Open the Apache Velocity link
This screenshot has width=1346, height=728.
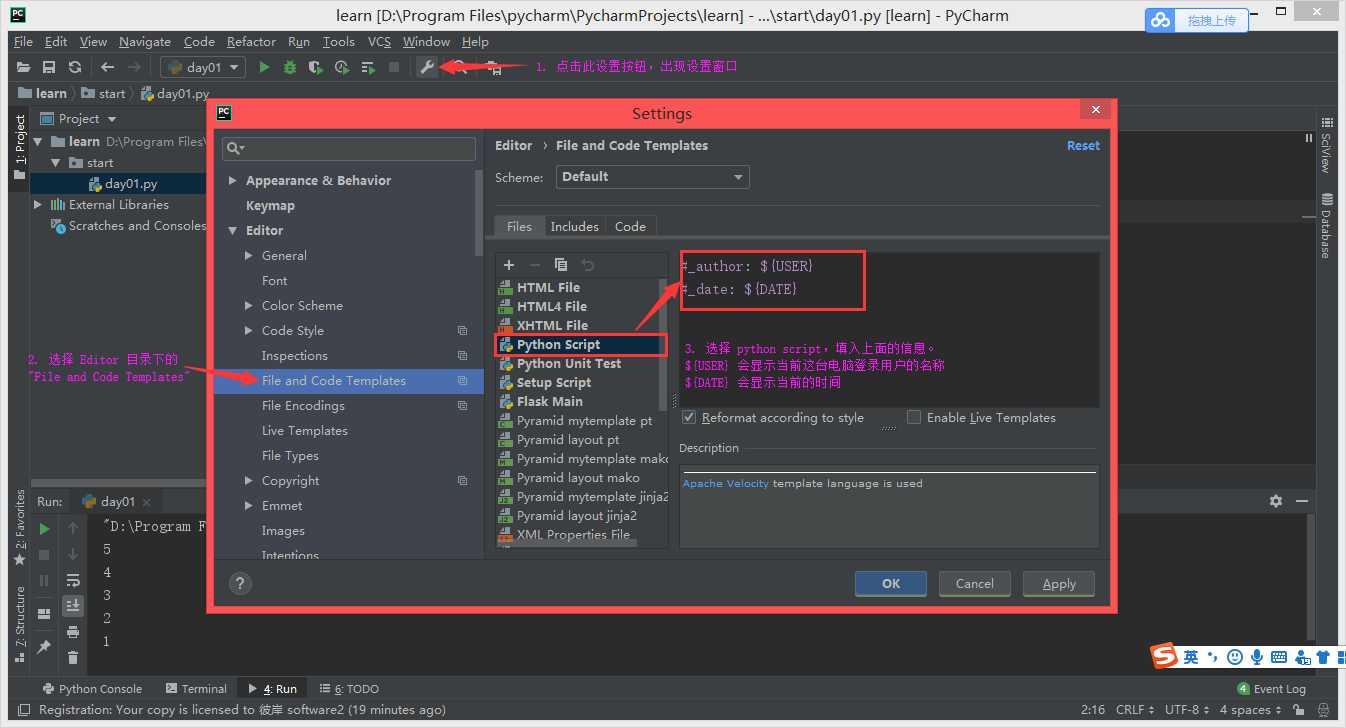(726, 484)
